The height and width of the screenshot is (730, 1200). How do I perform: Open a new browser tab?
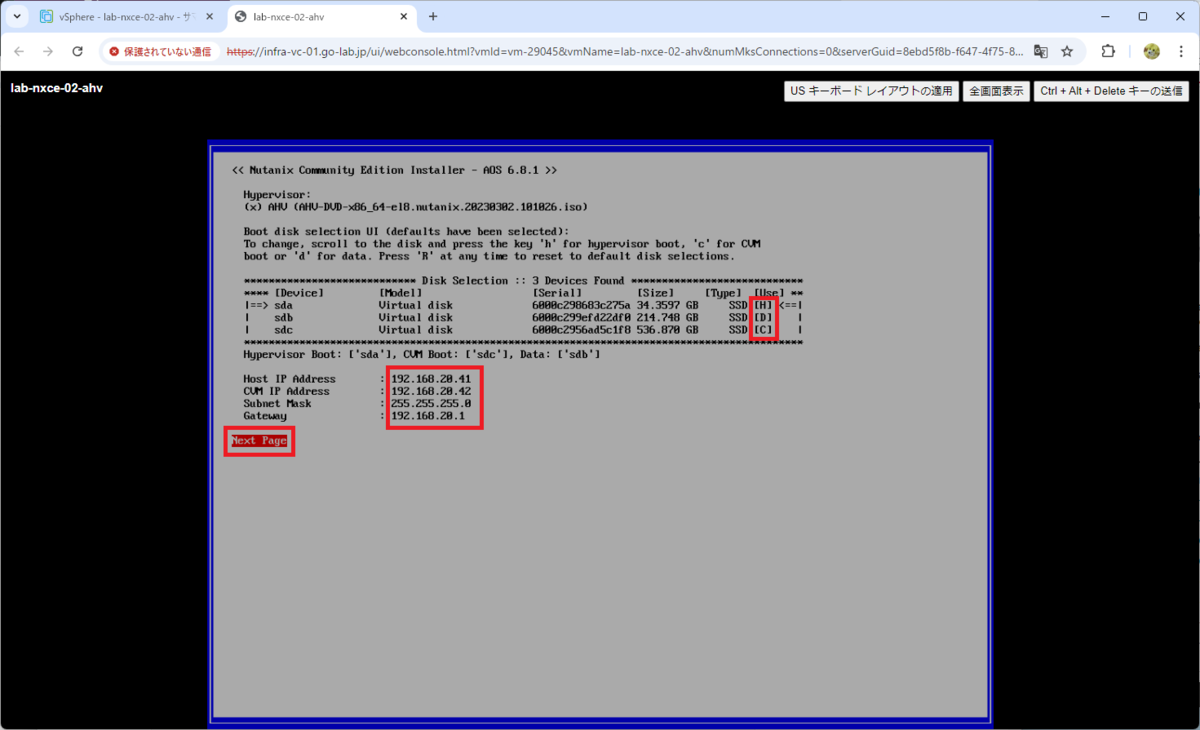pos(433,17)
